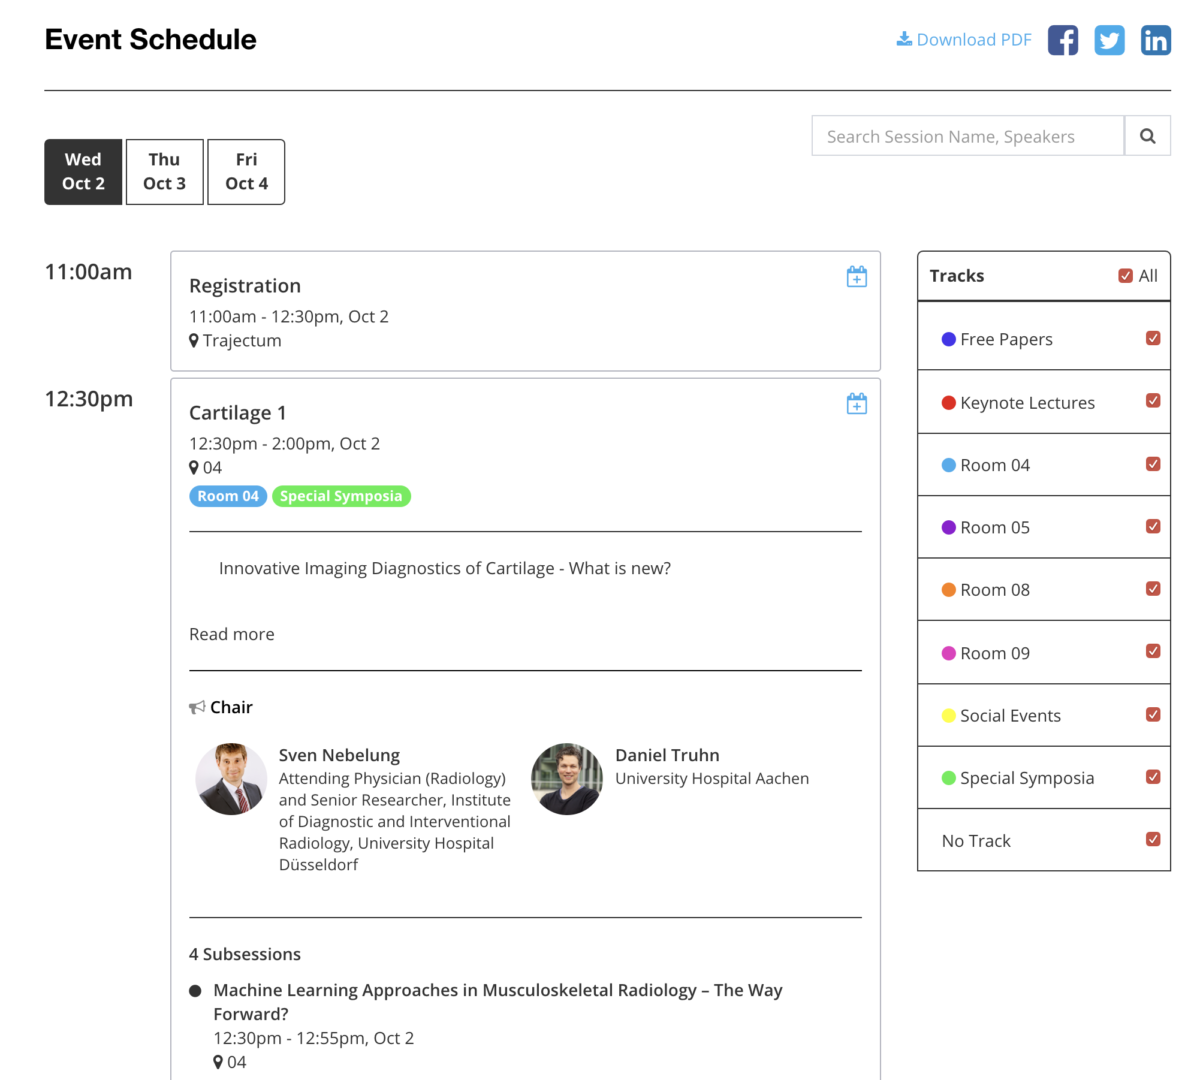Click the search magnifier button
1200x1080 pixels.
[1147, 136]
